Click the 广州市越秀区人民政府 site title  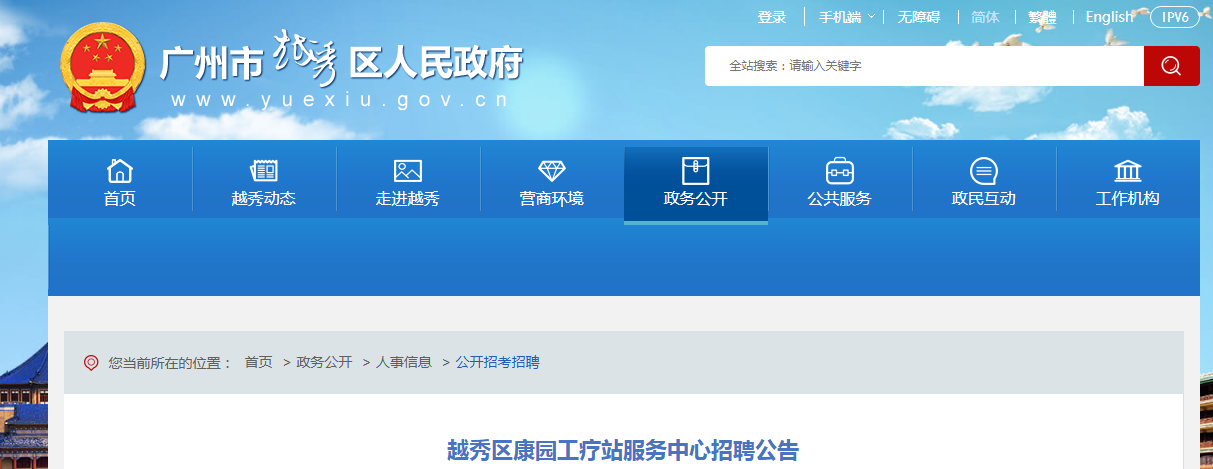tap(341, 62)
